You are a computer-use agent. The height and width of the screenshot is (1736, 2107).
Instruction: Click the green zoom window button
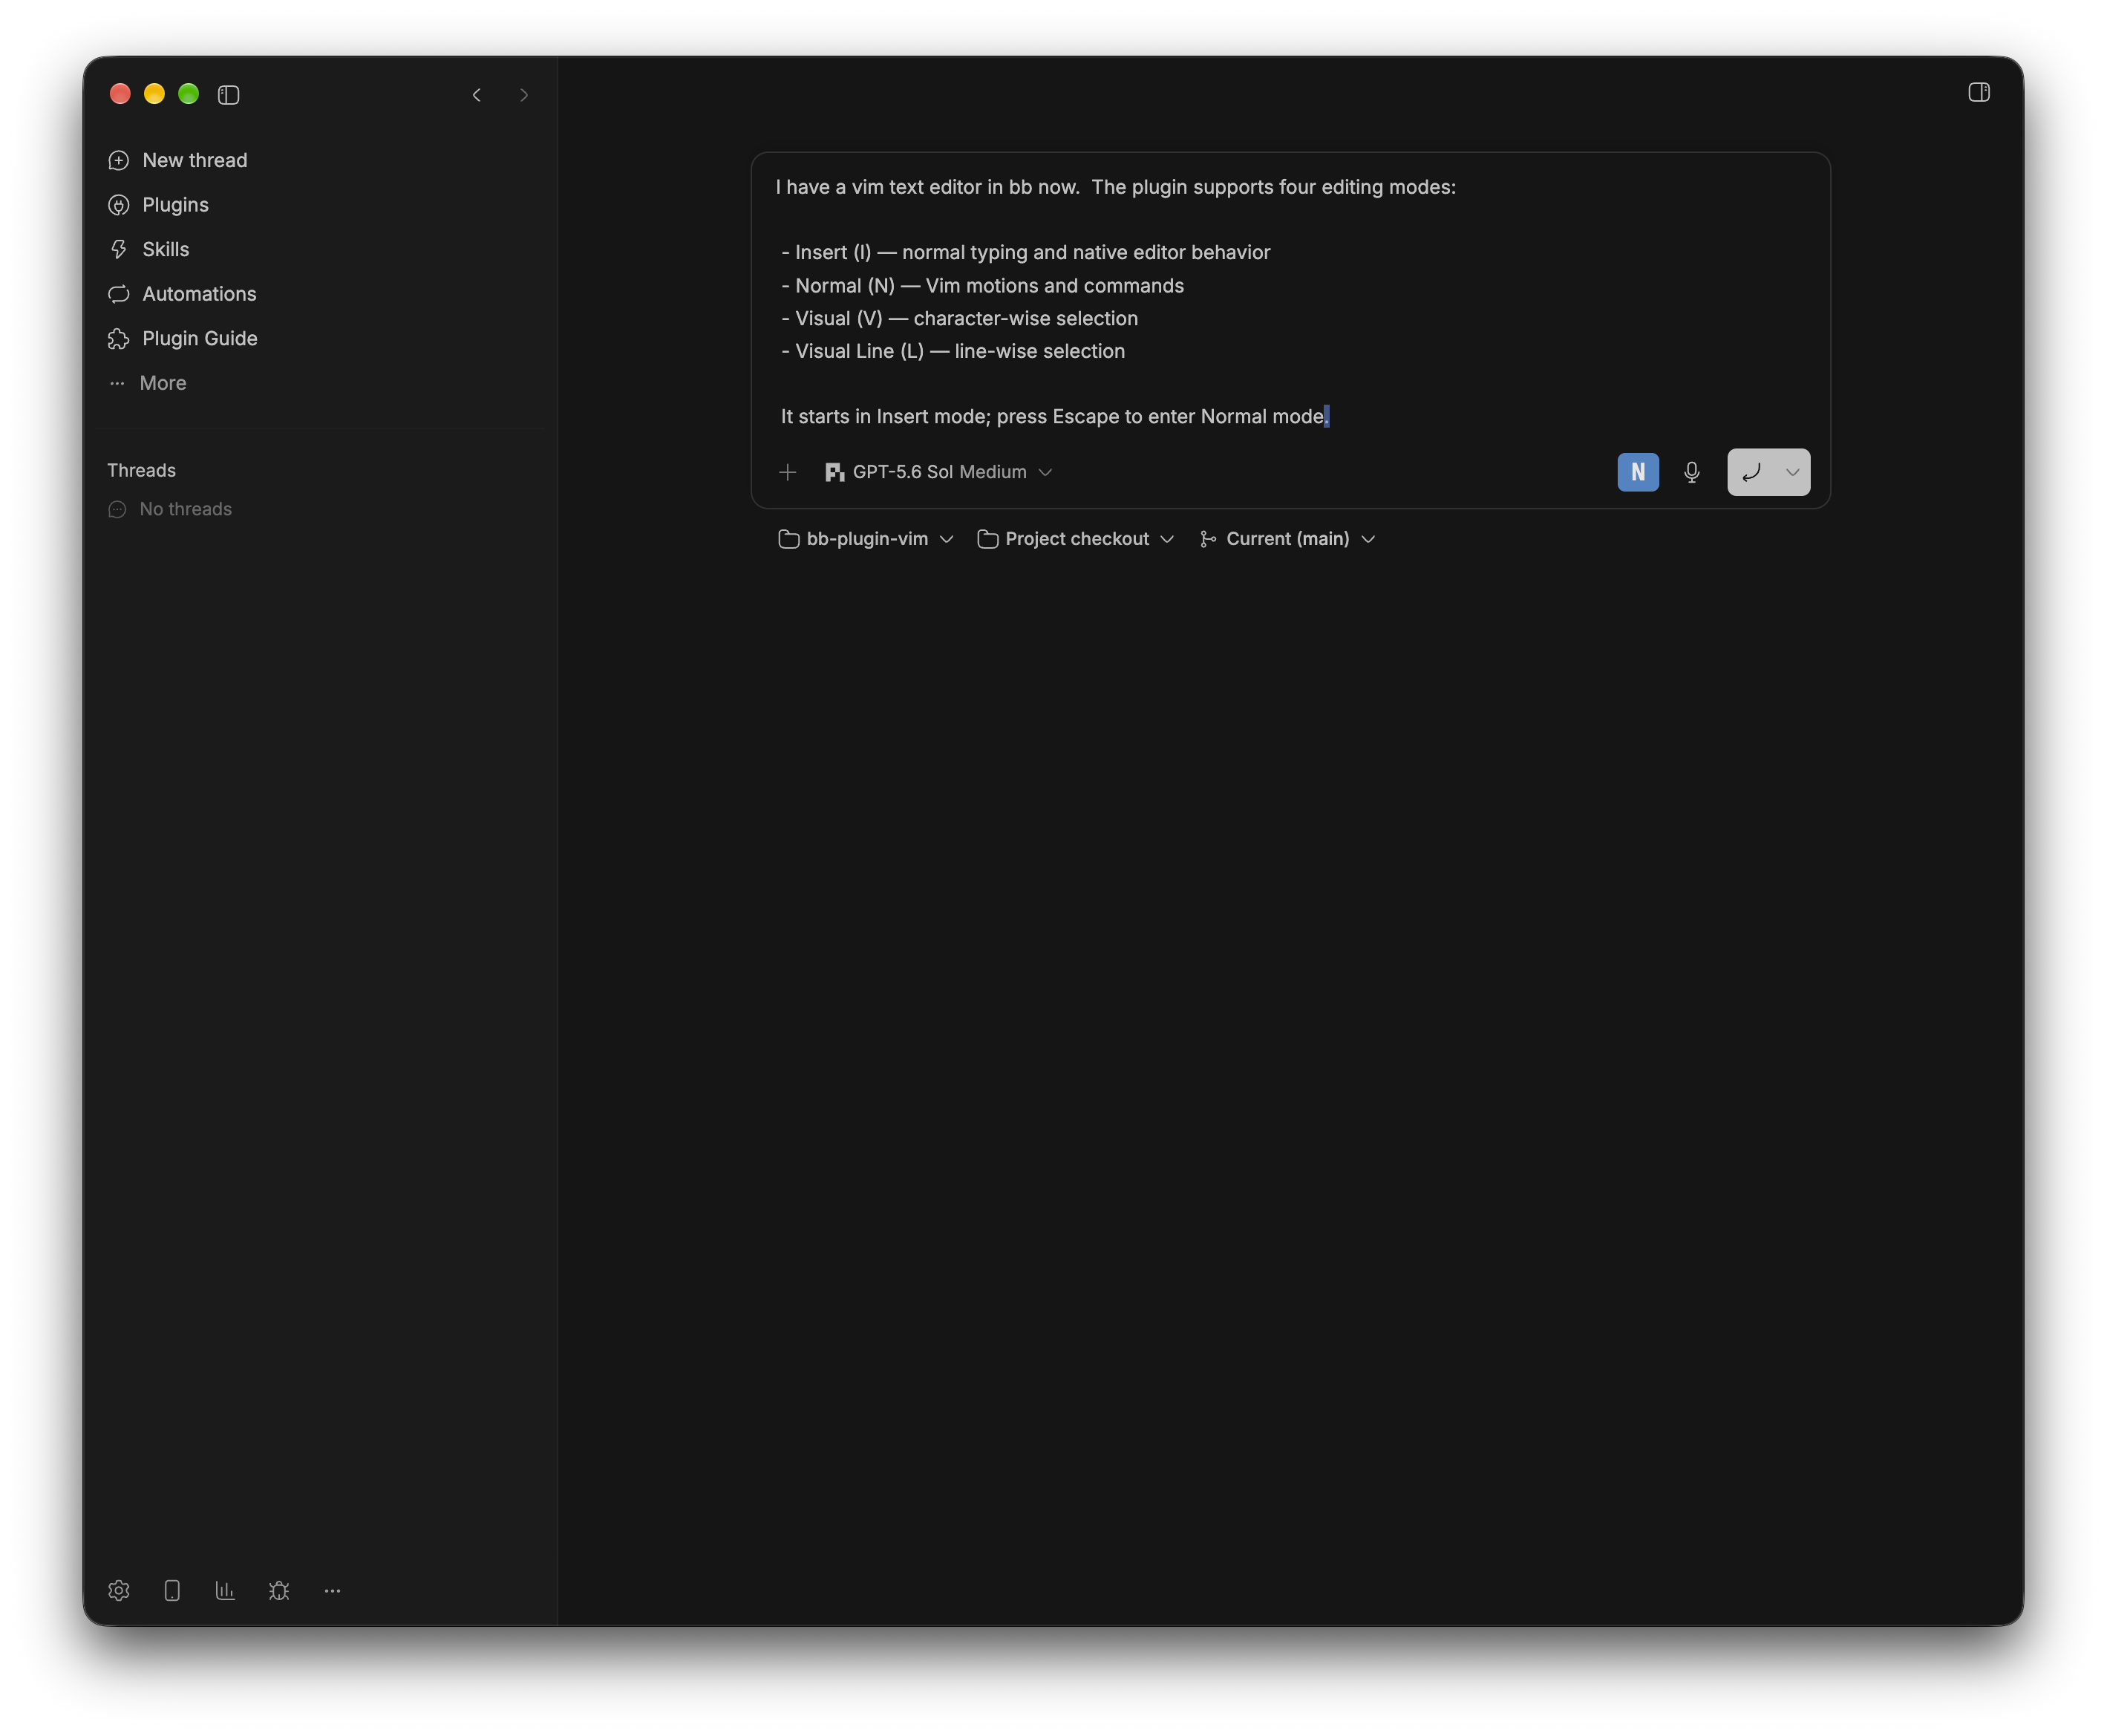point(188,94)
